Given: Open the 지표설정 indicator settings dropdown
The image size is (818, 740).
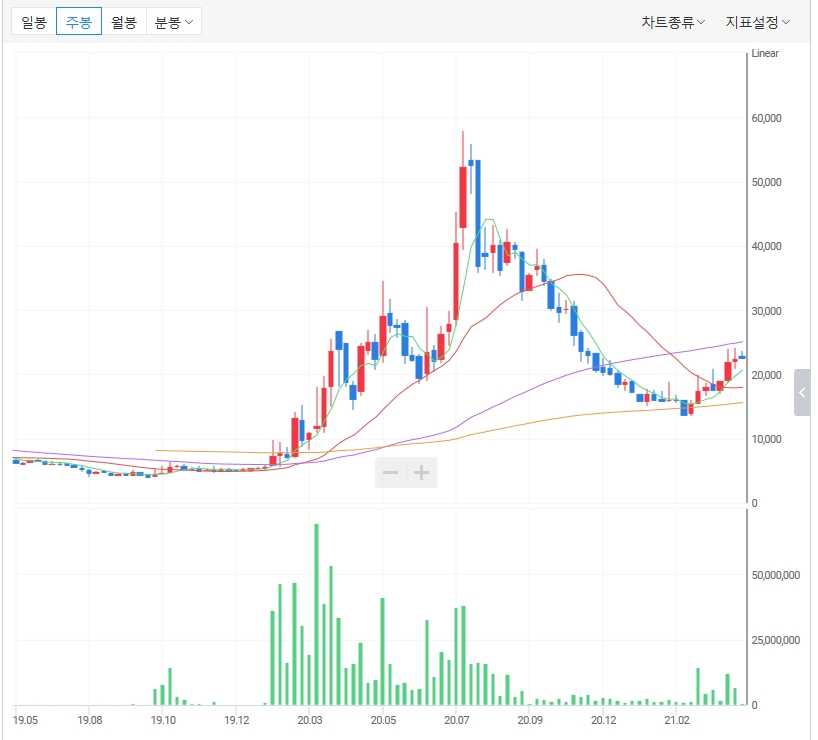Looking at the screenshot, I should pos(758,22).
